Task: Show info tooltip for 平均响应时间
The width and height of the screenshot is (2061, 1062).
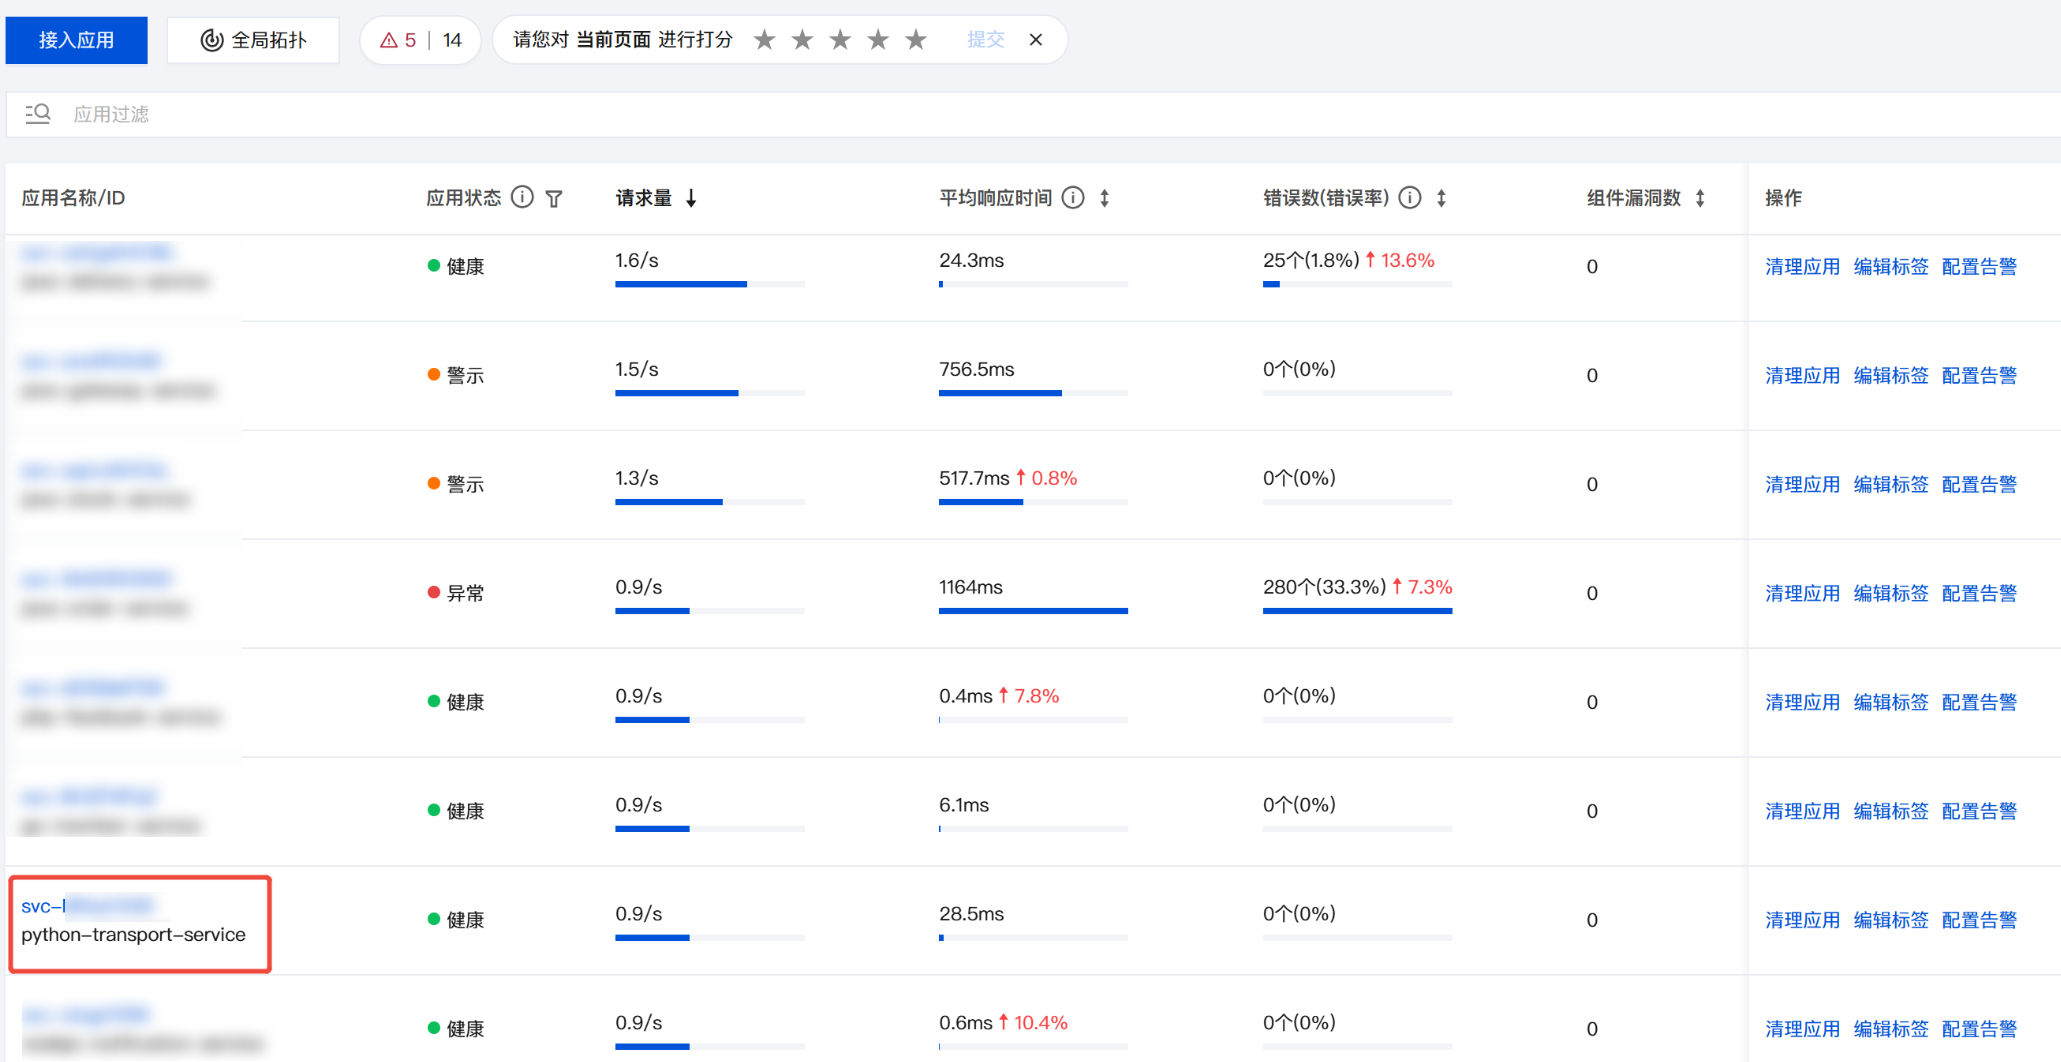Action: point(1073,197)
